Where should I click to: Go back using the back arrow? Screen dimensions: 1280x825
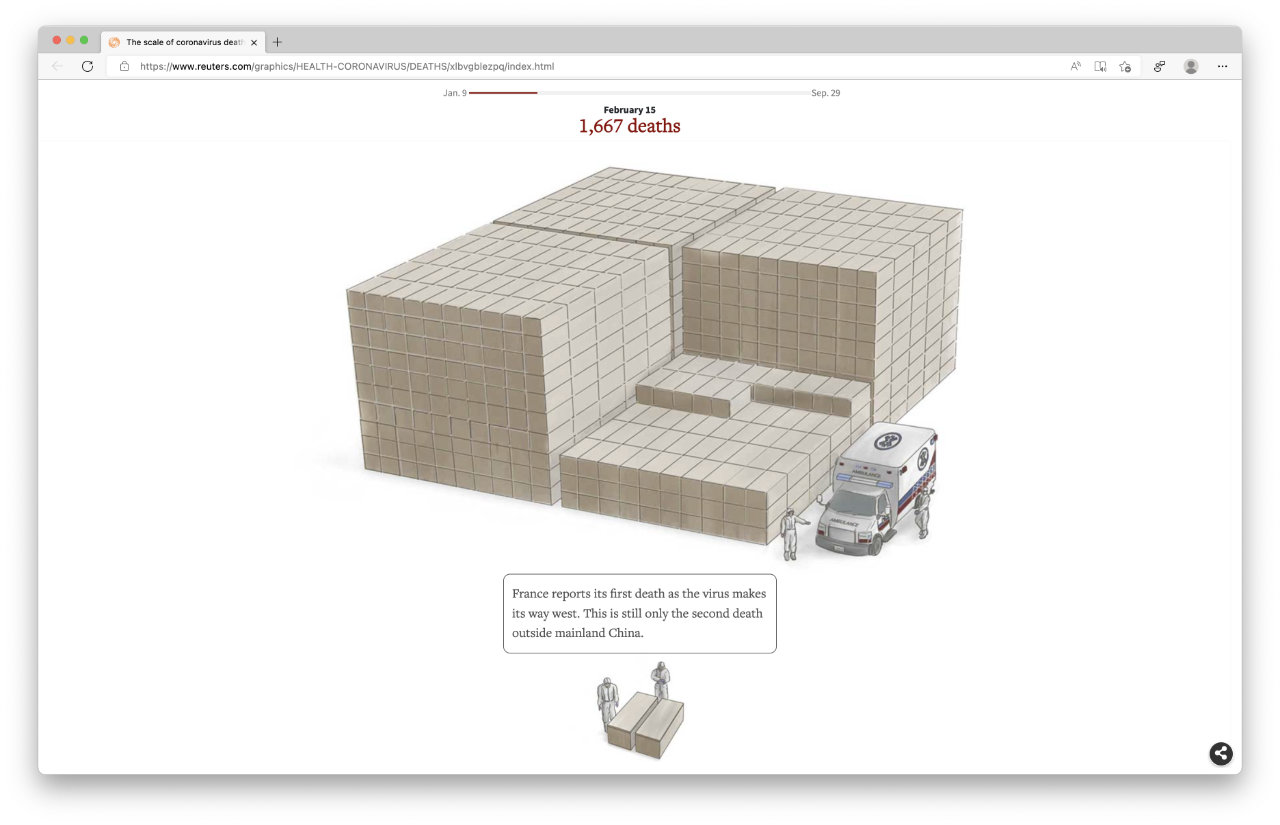tap(57, 66)
